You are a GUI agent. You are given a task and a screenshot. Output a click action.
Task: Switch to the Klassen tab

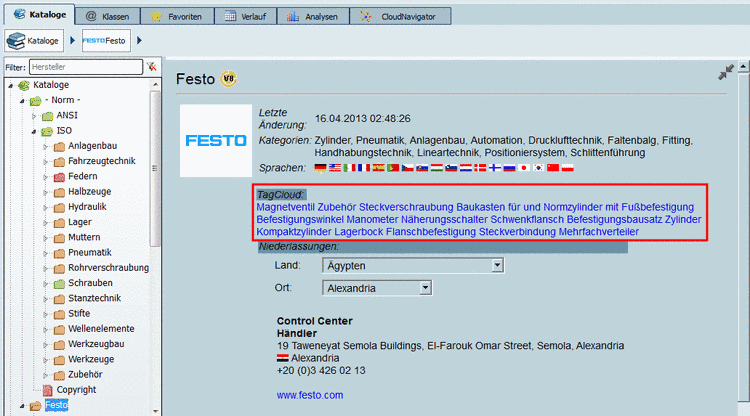coord(108,16)
